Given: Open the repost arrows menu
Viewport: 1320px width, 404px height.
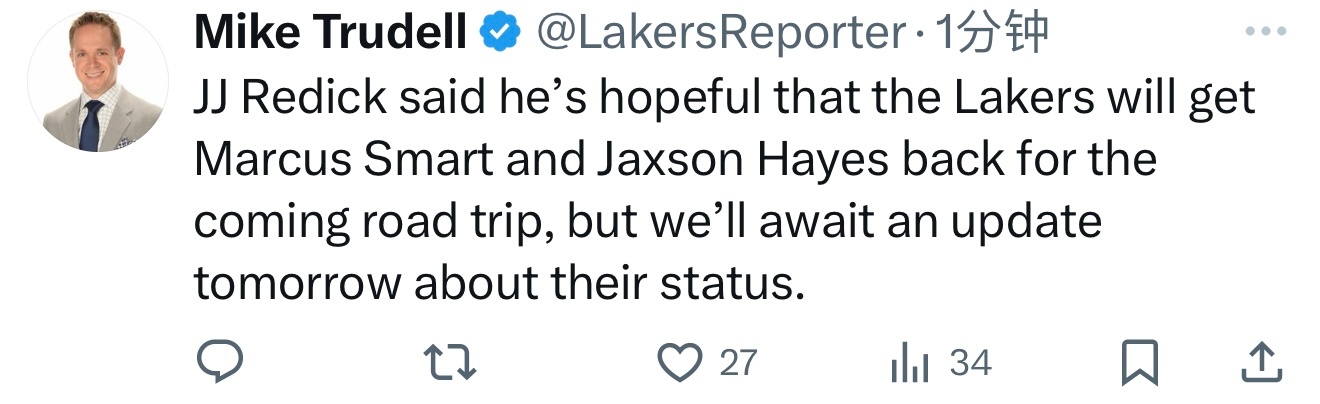Looking at the screenshot, I should 451,362.
